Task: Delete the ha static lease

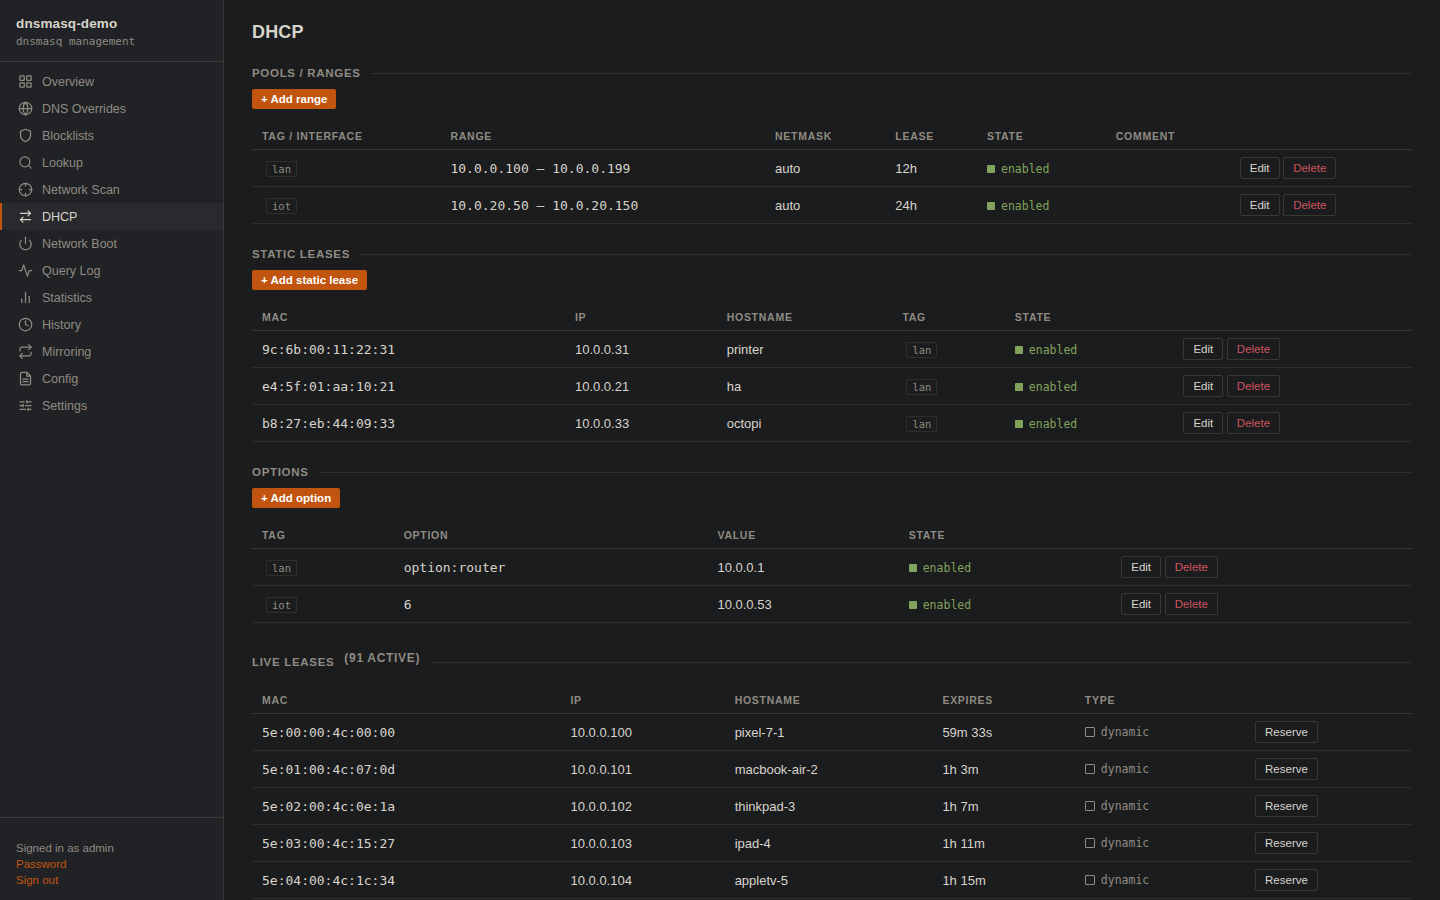Action: 1253,386
